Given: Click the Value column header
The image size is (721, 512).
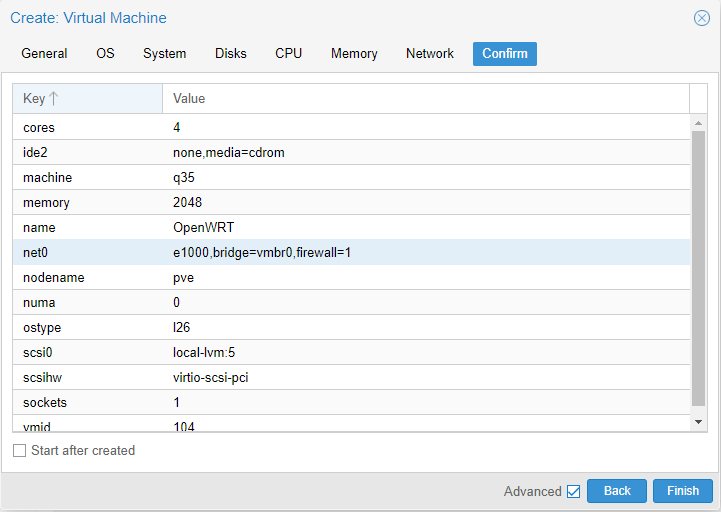Looking at the screenshot, I should pyautogui.click(x=425, y=99).
